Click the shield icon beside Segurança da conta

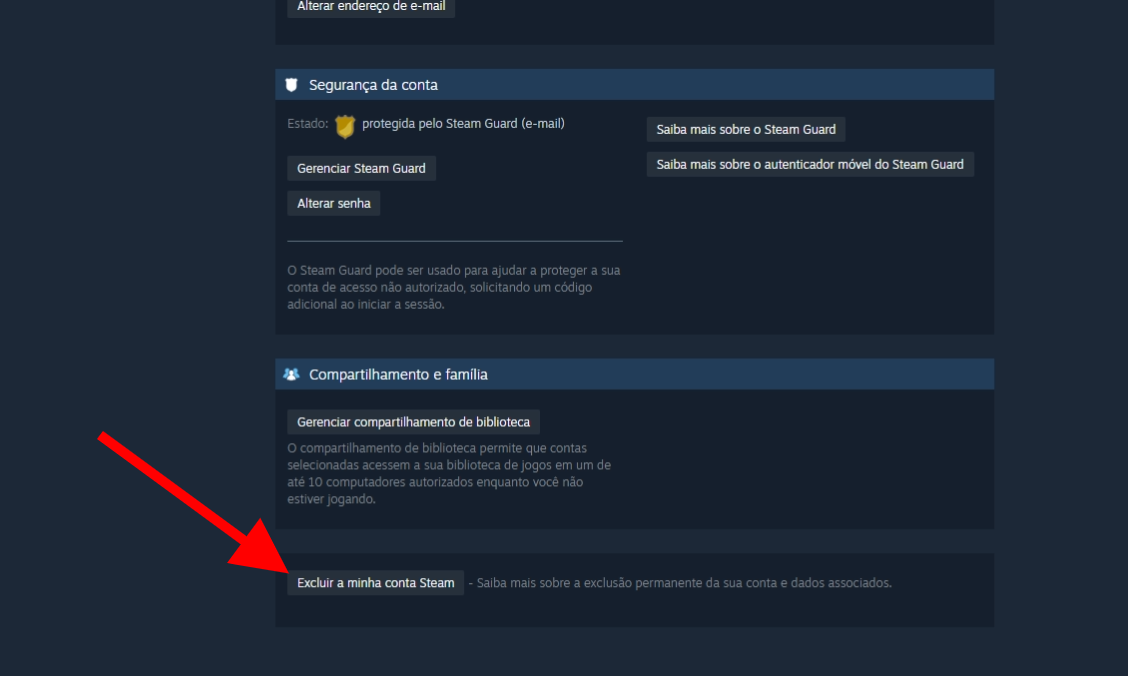(x=291, y=85)
